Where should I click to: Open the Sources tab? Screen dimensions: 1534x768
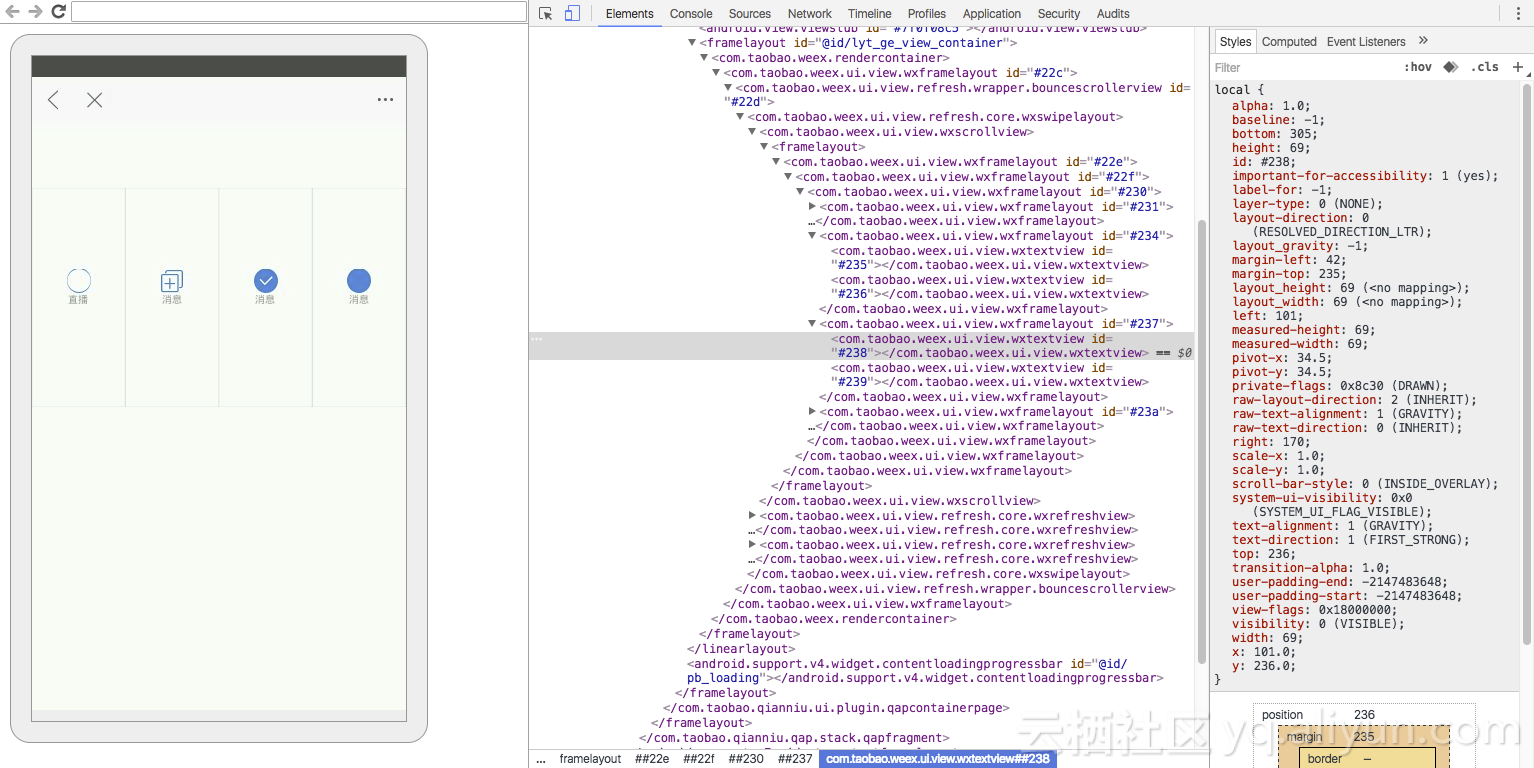click(x=750, y=14)
